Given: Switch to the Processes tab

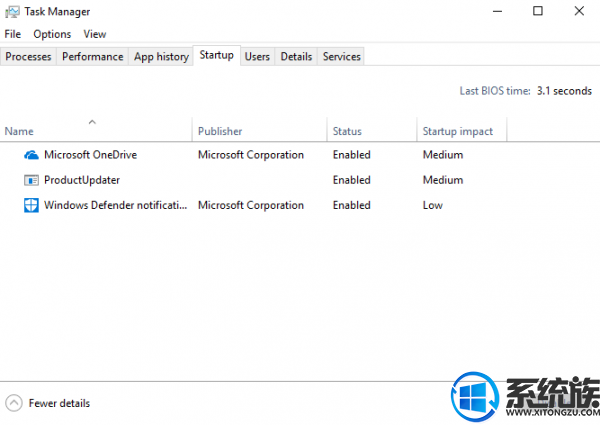Looking at the screenshot, I should (x=28, y=57).
